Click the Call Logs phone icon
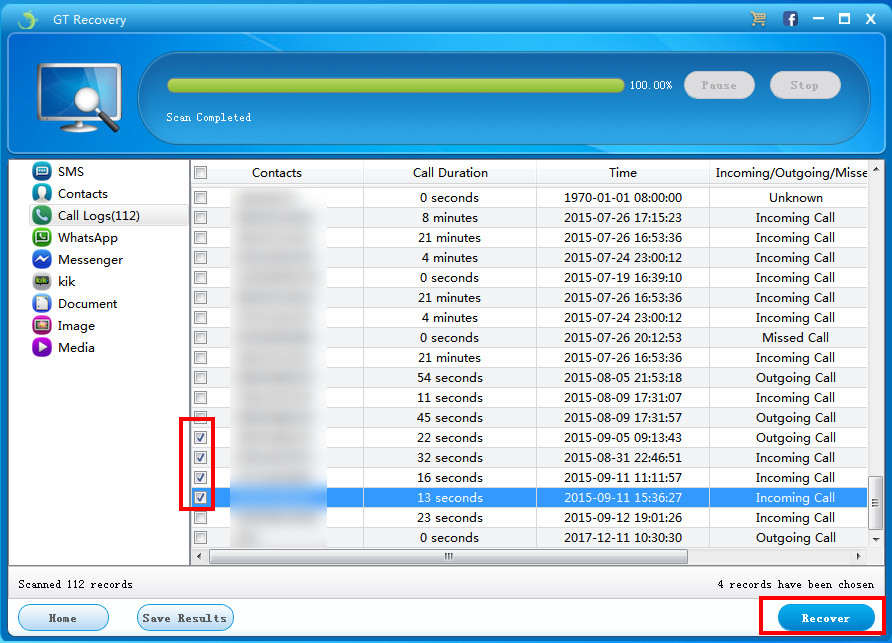 (42, 215)
